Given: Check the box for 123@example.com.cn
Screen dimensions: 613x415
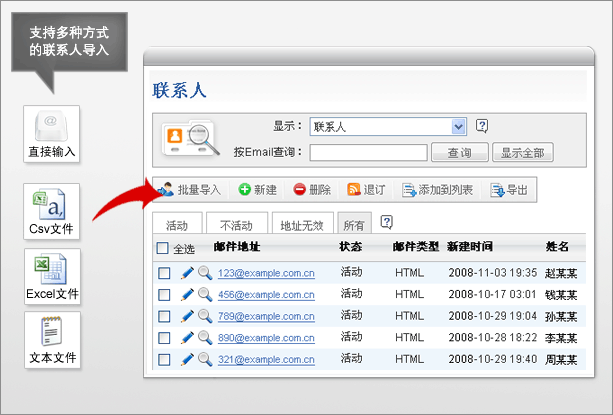Looking at the screenshot, I should tap(164, 273).
